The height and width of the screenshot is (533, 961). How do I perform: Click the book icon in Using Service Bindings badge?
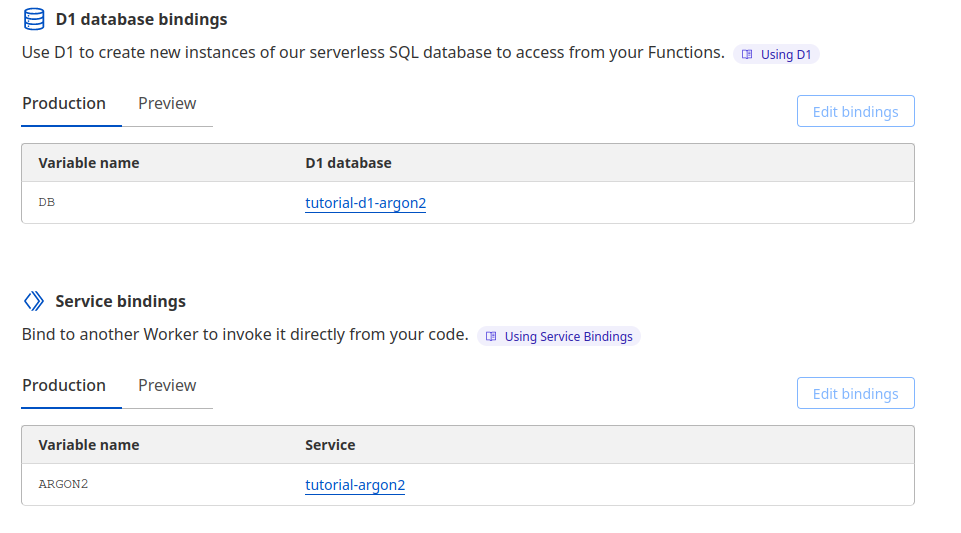pyautogui.click(x=491, y=336)
